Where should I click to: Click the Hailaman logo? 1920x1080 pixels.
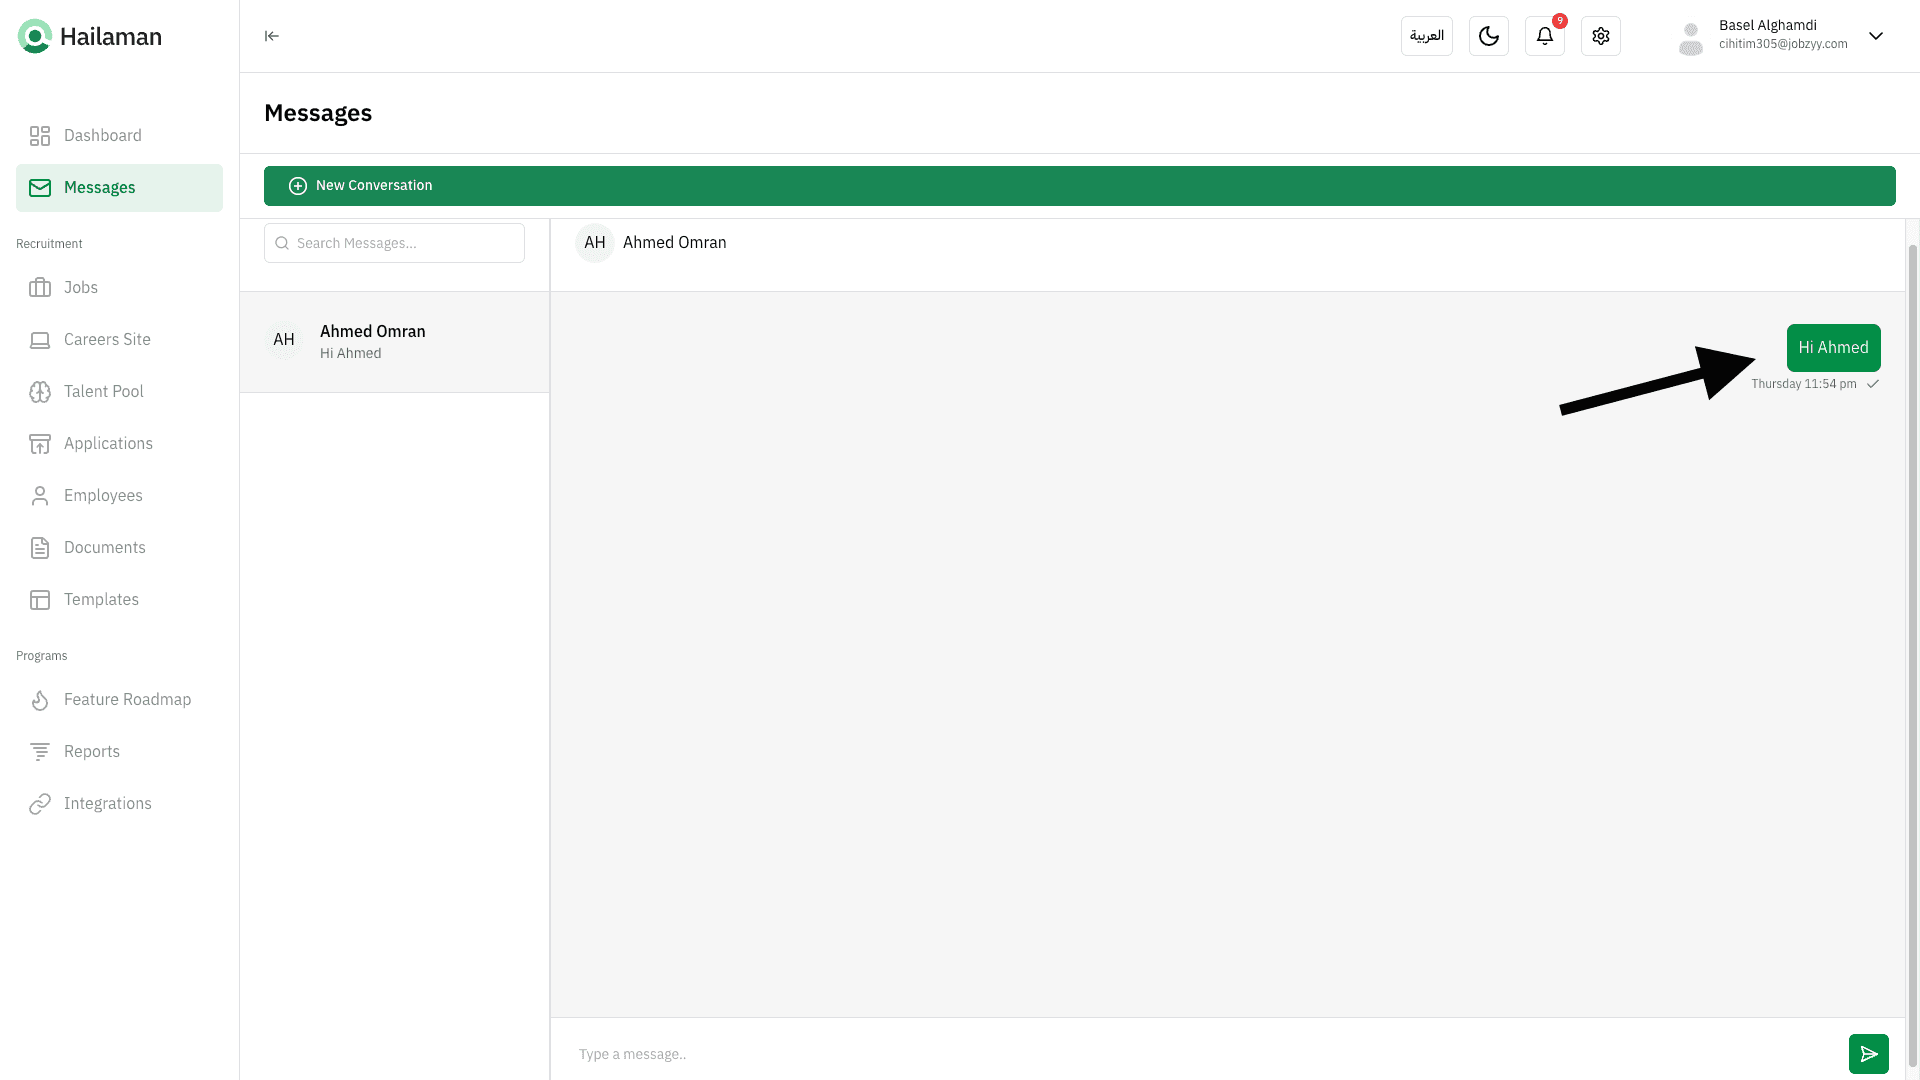pos(90,36)
